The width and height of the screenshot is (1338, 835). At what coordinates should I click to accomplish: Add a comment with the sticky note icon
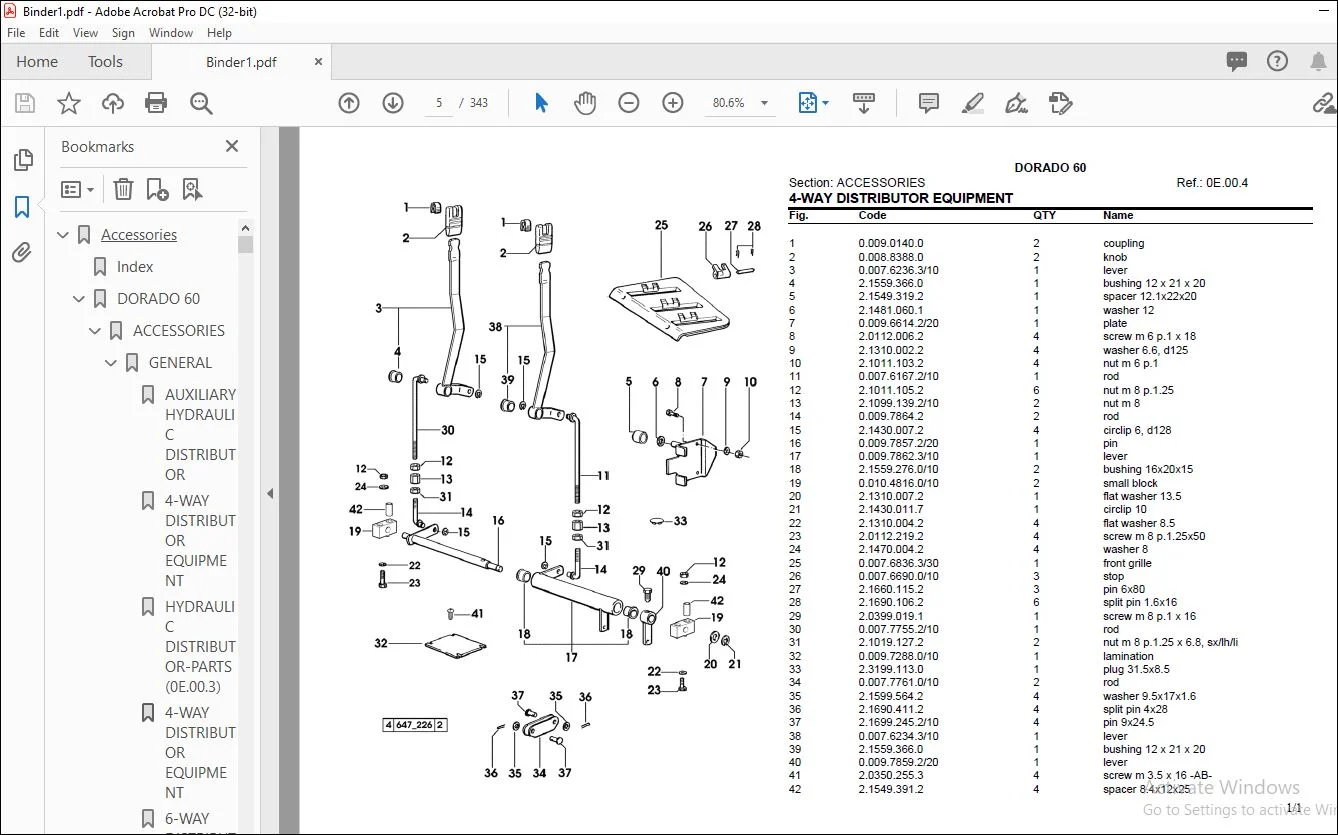[929, 103]
